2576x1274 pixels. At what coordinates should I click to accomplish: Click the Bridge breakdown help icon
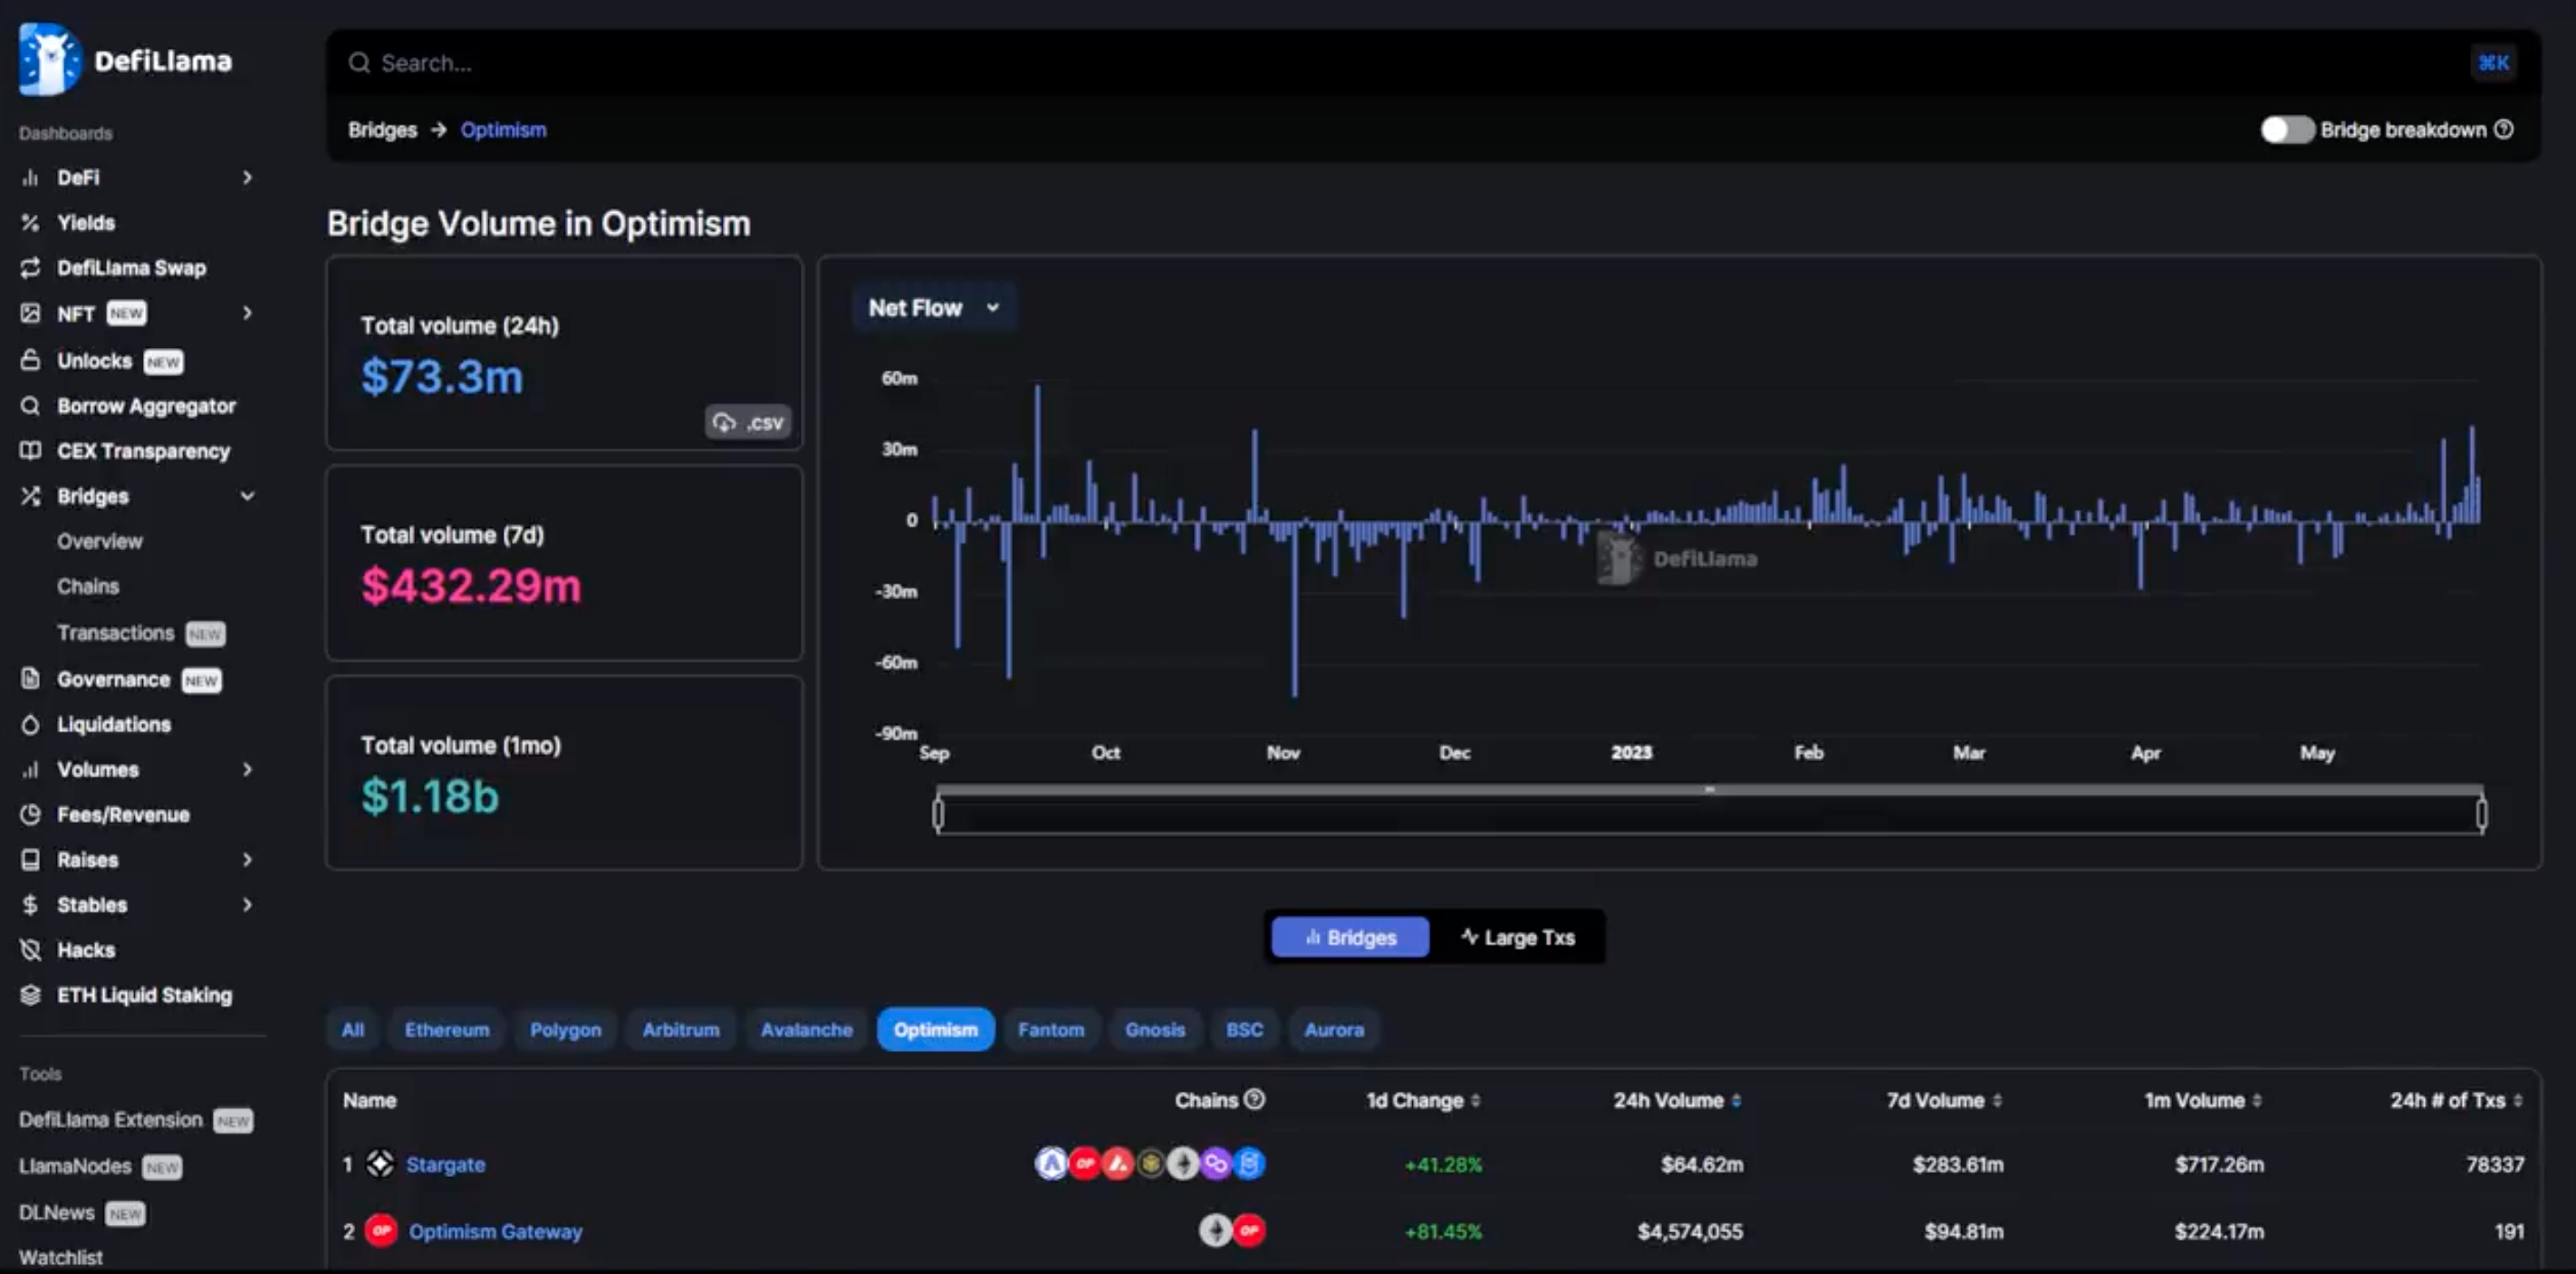(2503, 130)
